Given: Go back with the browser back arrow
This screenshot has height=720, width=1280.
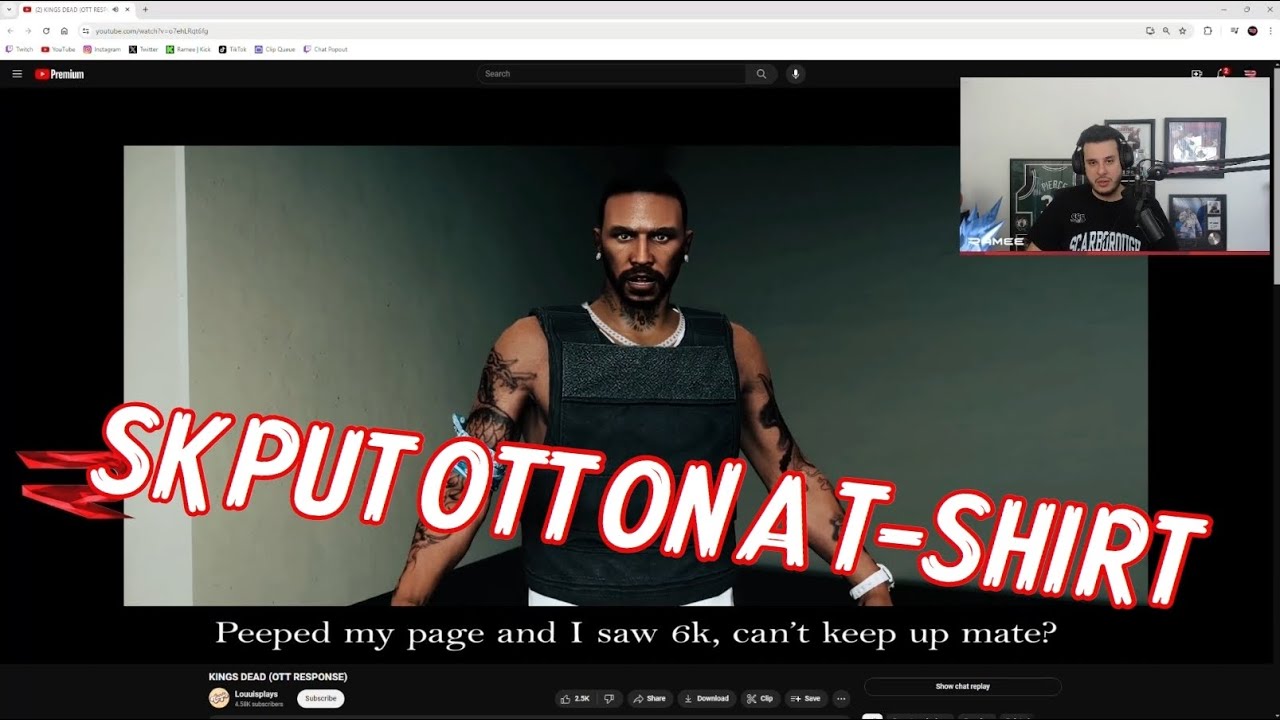Looking at the screenshot, I should [10, 31].
